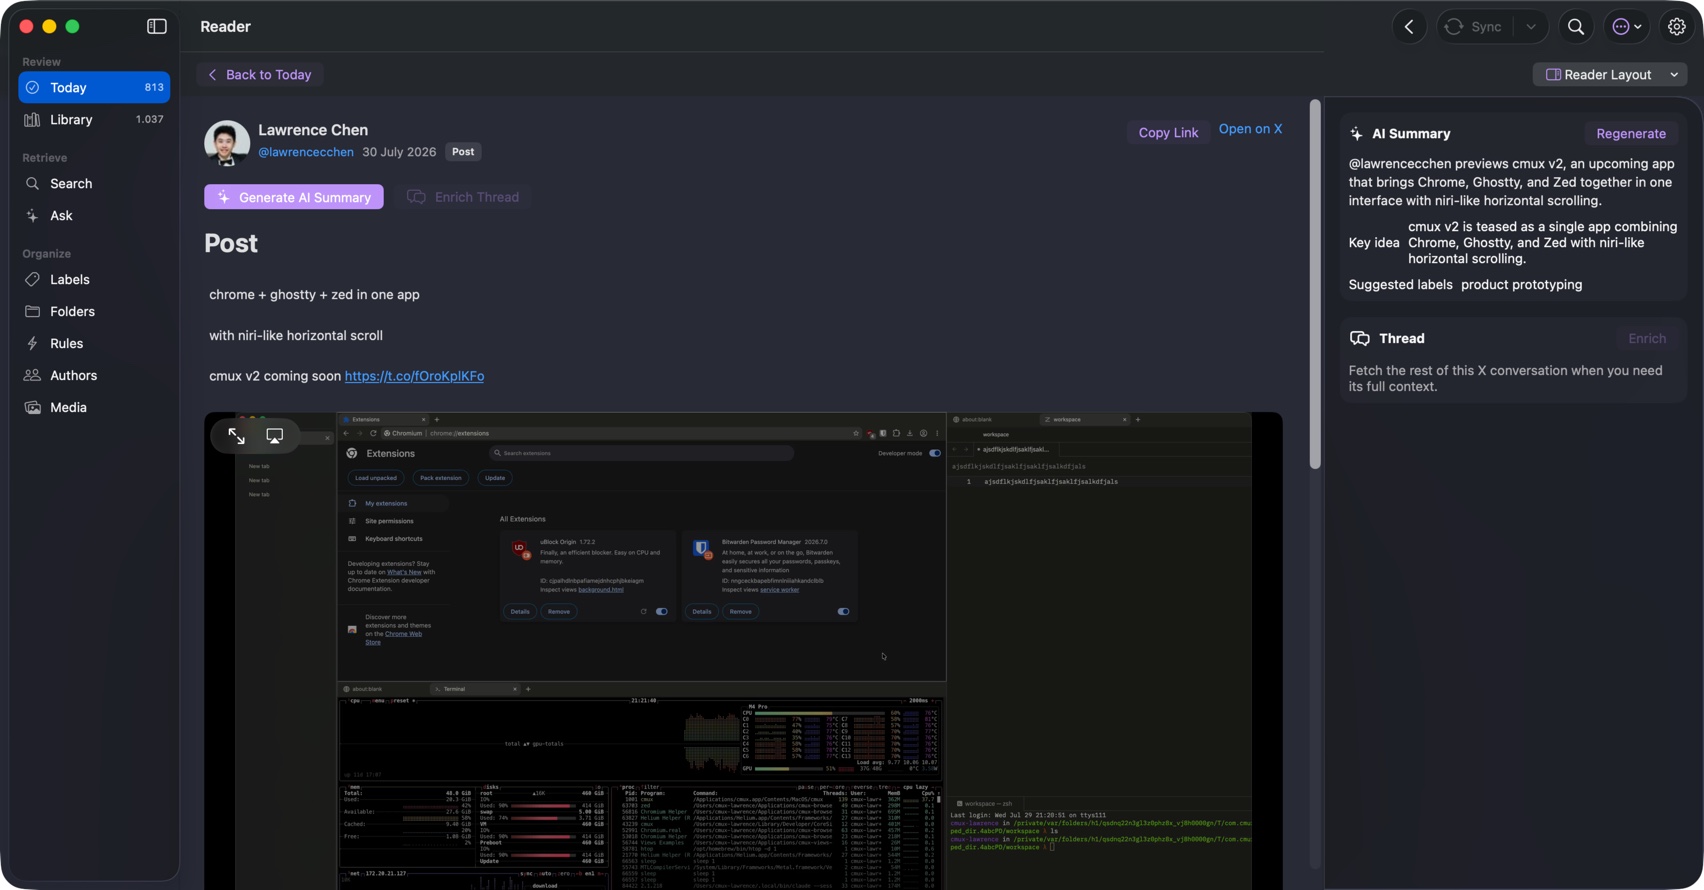This screenshot has width=1704, height=890.
Task: Start a Sync
Action: 1474,27
